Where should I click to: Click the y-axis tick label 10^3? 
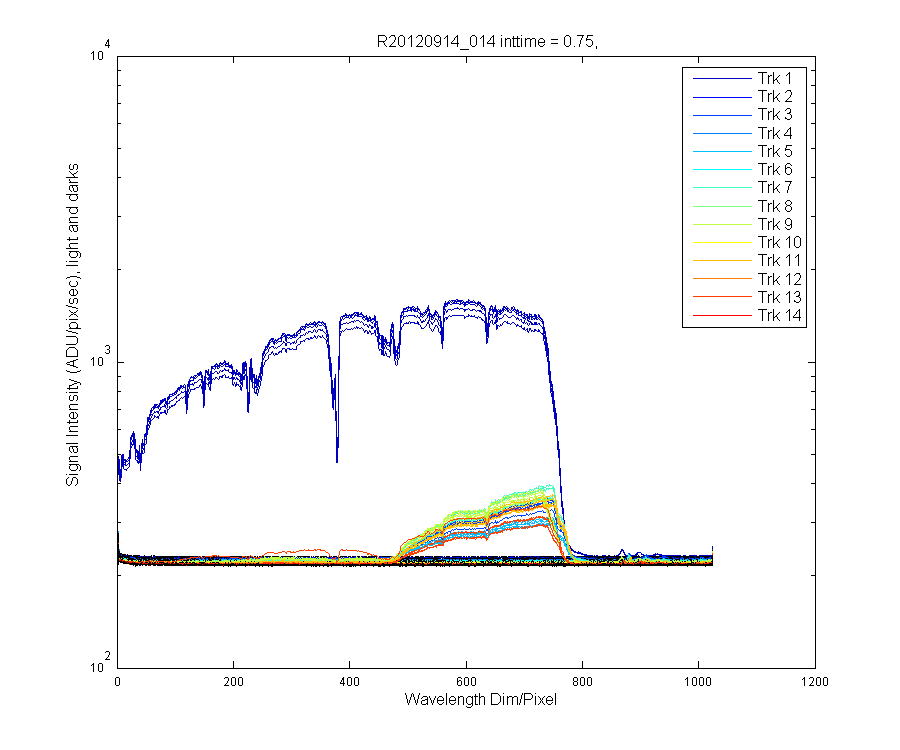pos(100,357)
